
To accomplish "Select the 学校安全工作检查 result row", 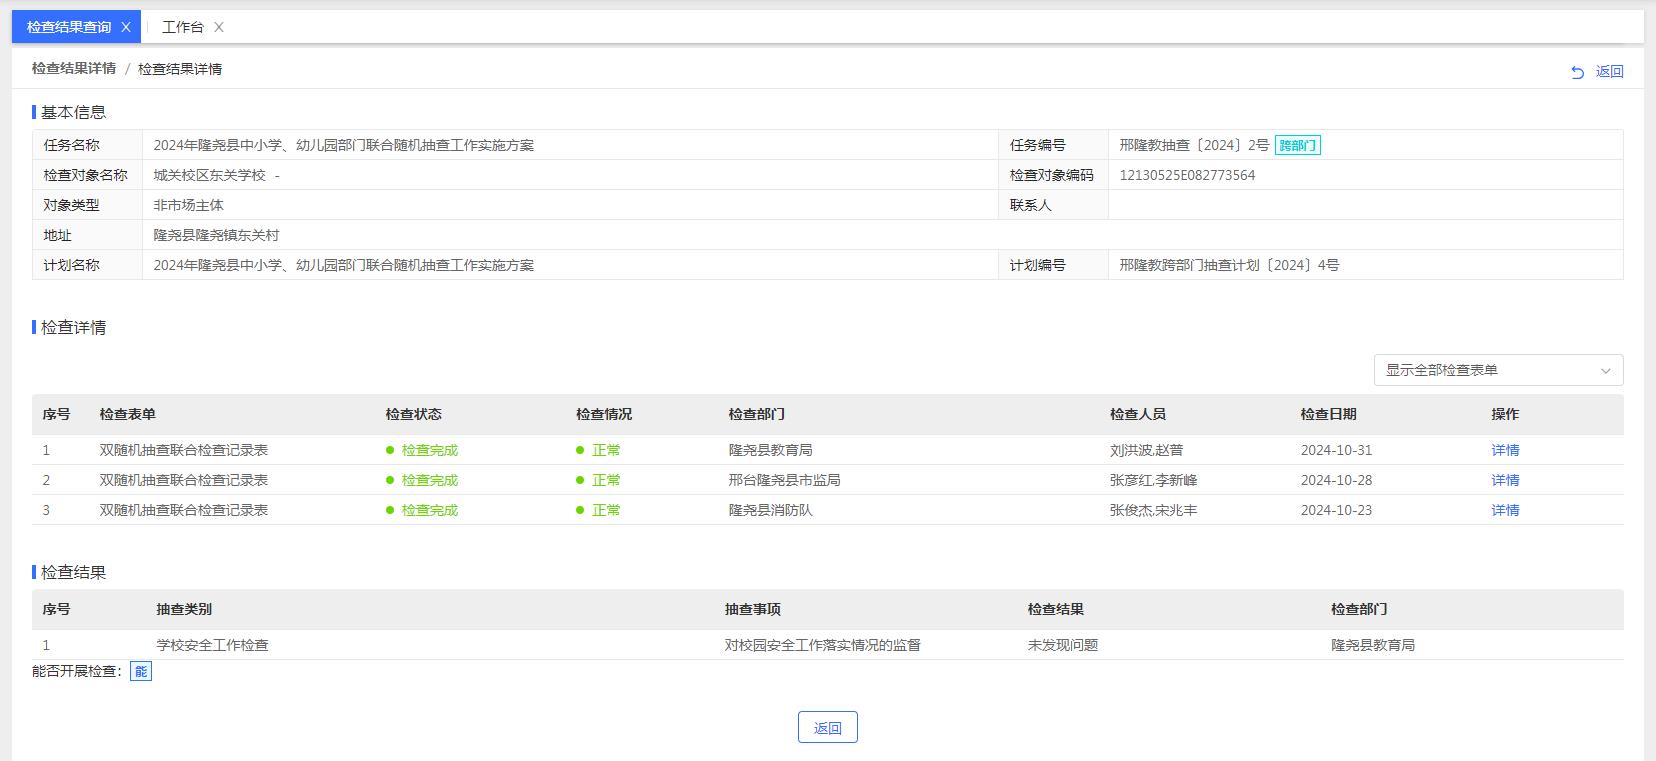I will 212,645.
